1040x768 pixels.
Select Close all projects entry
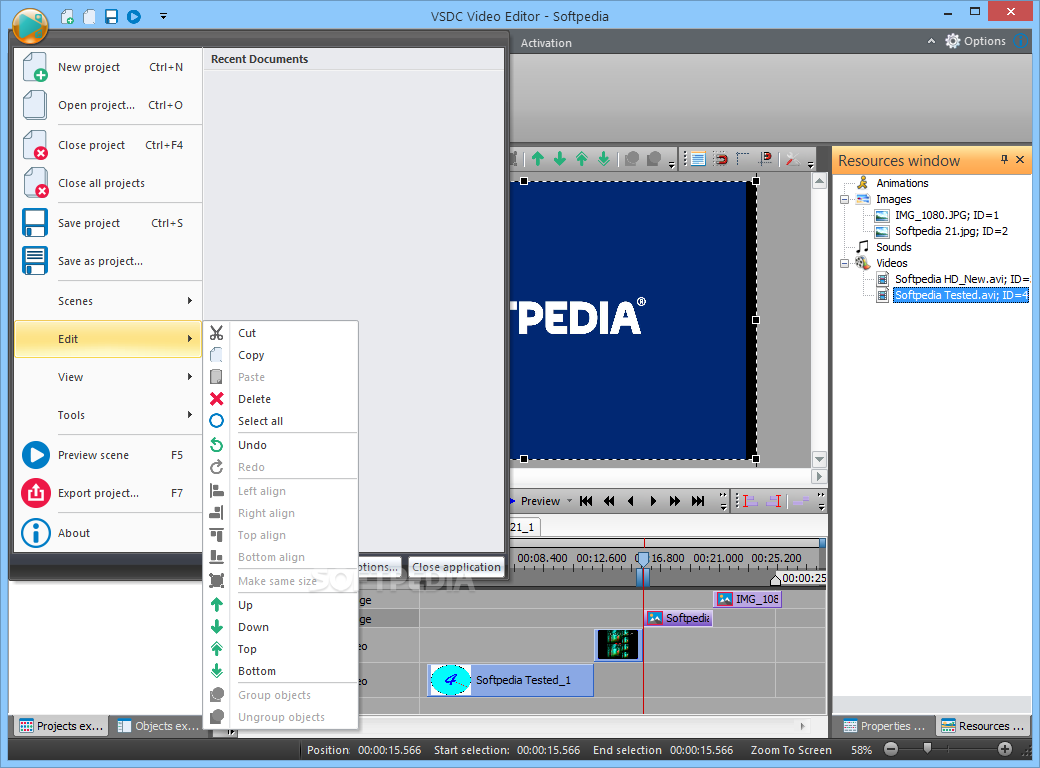click(x=108, y=183)
